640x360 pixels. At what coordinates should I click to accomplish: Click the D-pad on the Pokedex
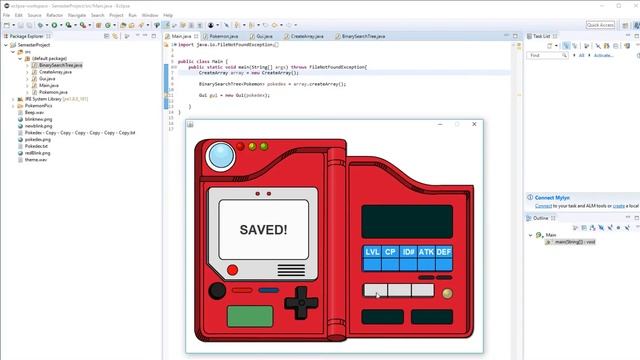coord(301,302)
